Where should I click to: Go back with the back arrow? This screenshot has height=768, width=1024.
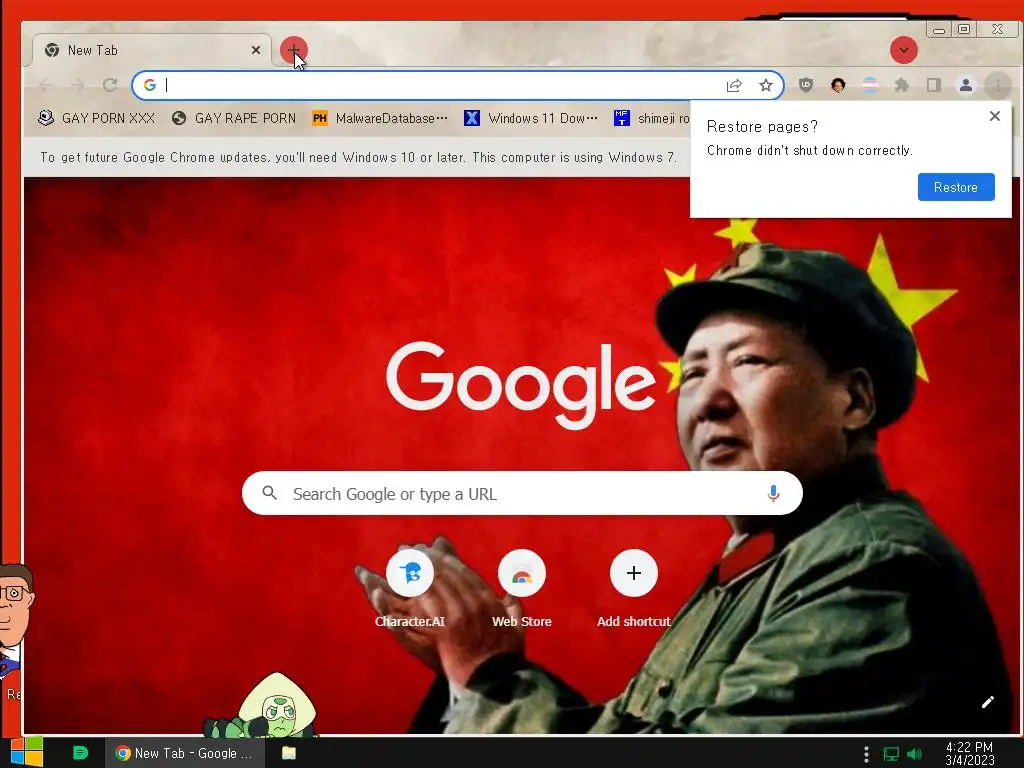pos(46,85)
